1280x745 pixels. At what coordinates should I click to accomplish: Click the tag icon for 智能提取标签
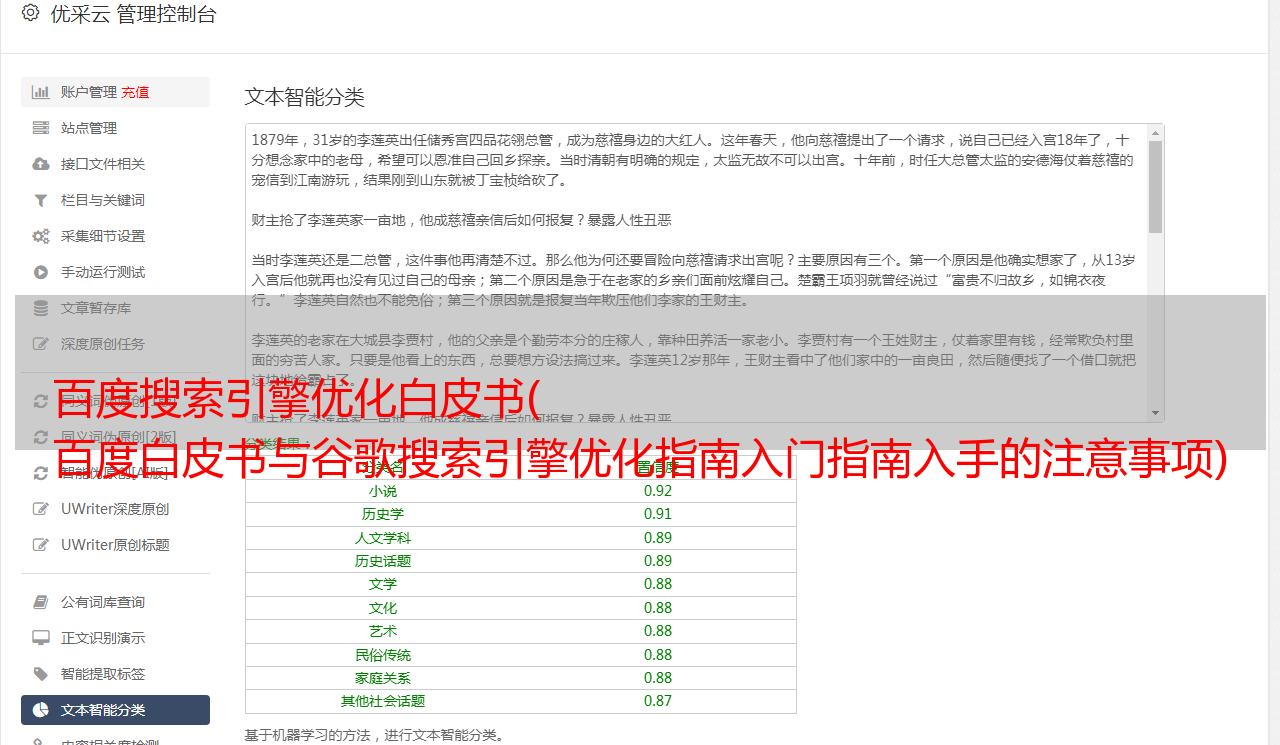[41, 674]
